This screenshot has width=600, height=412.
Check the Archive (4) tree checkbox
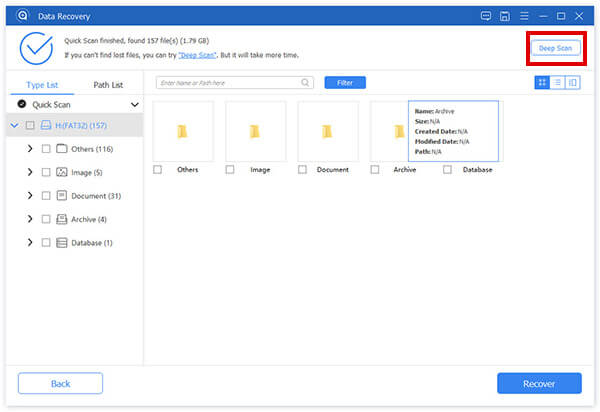tap(46, 219)
